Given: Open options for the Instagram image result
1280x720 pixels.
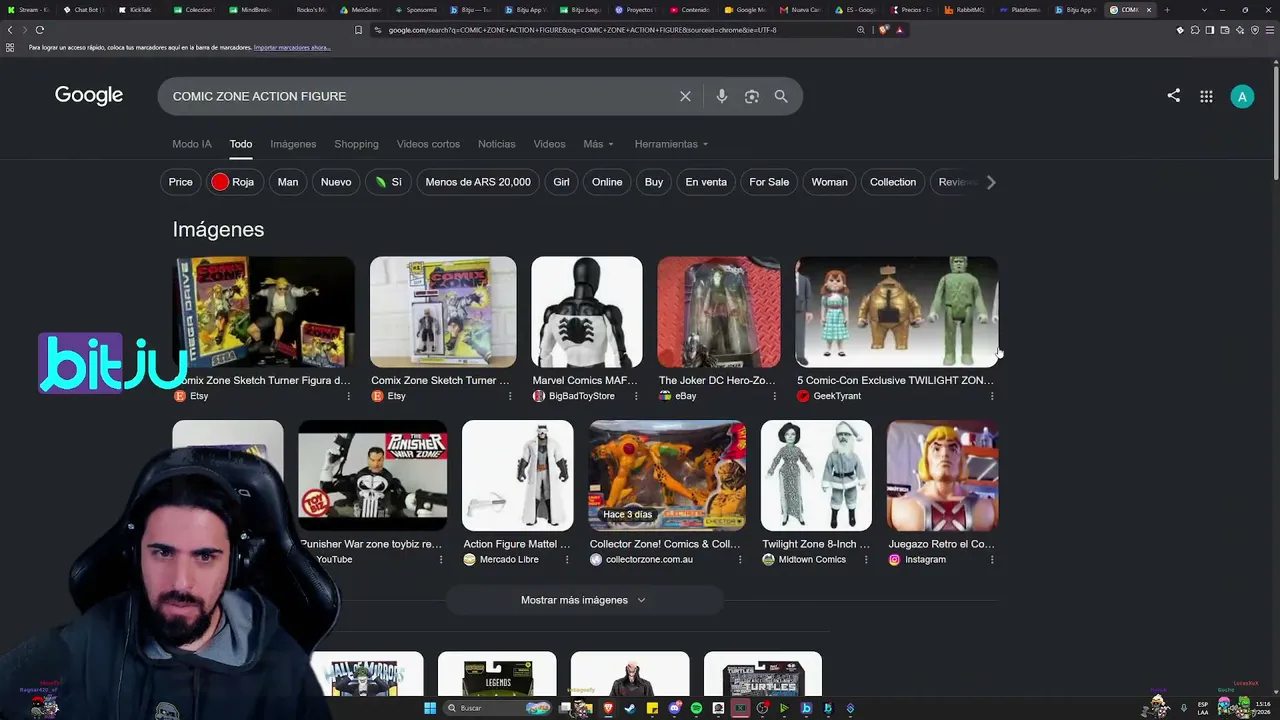Looking at the screenshot, I should pyautogui.click(x=992, y=560).
